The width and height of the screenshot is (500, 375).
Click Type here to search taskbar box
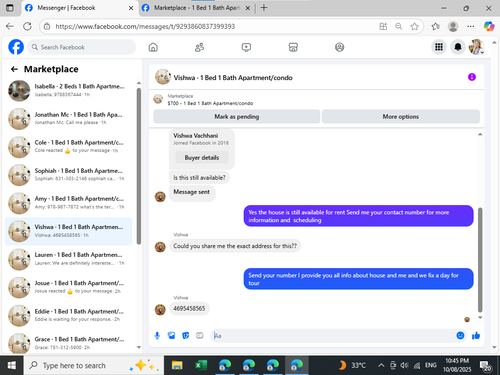click(93, 365)
